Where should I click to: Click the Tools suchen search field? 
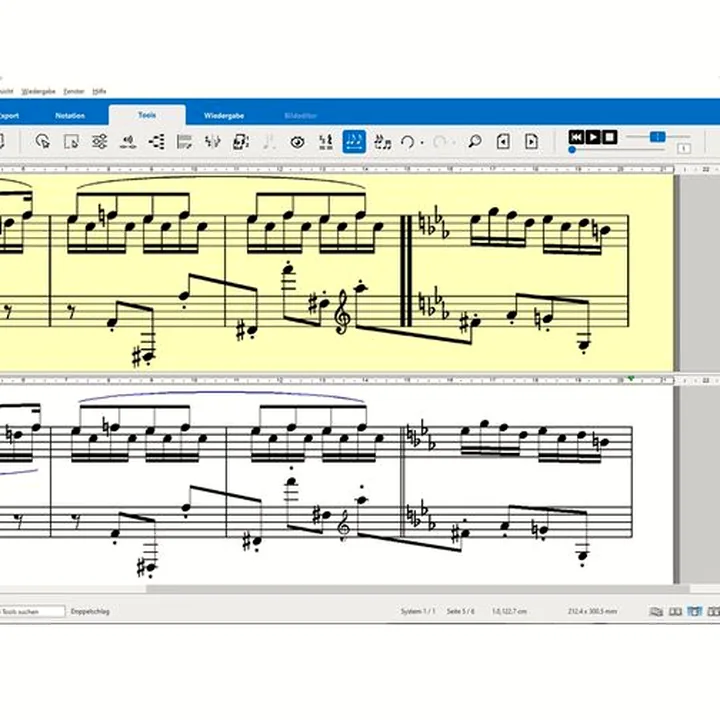pos(32,611)
